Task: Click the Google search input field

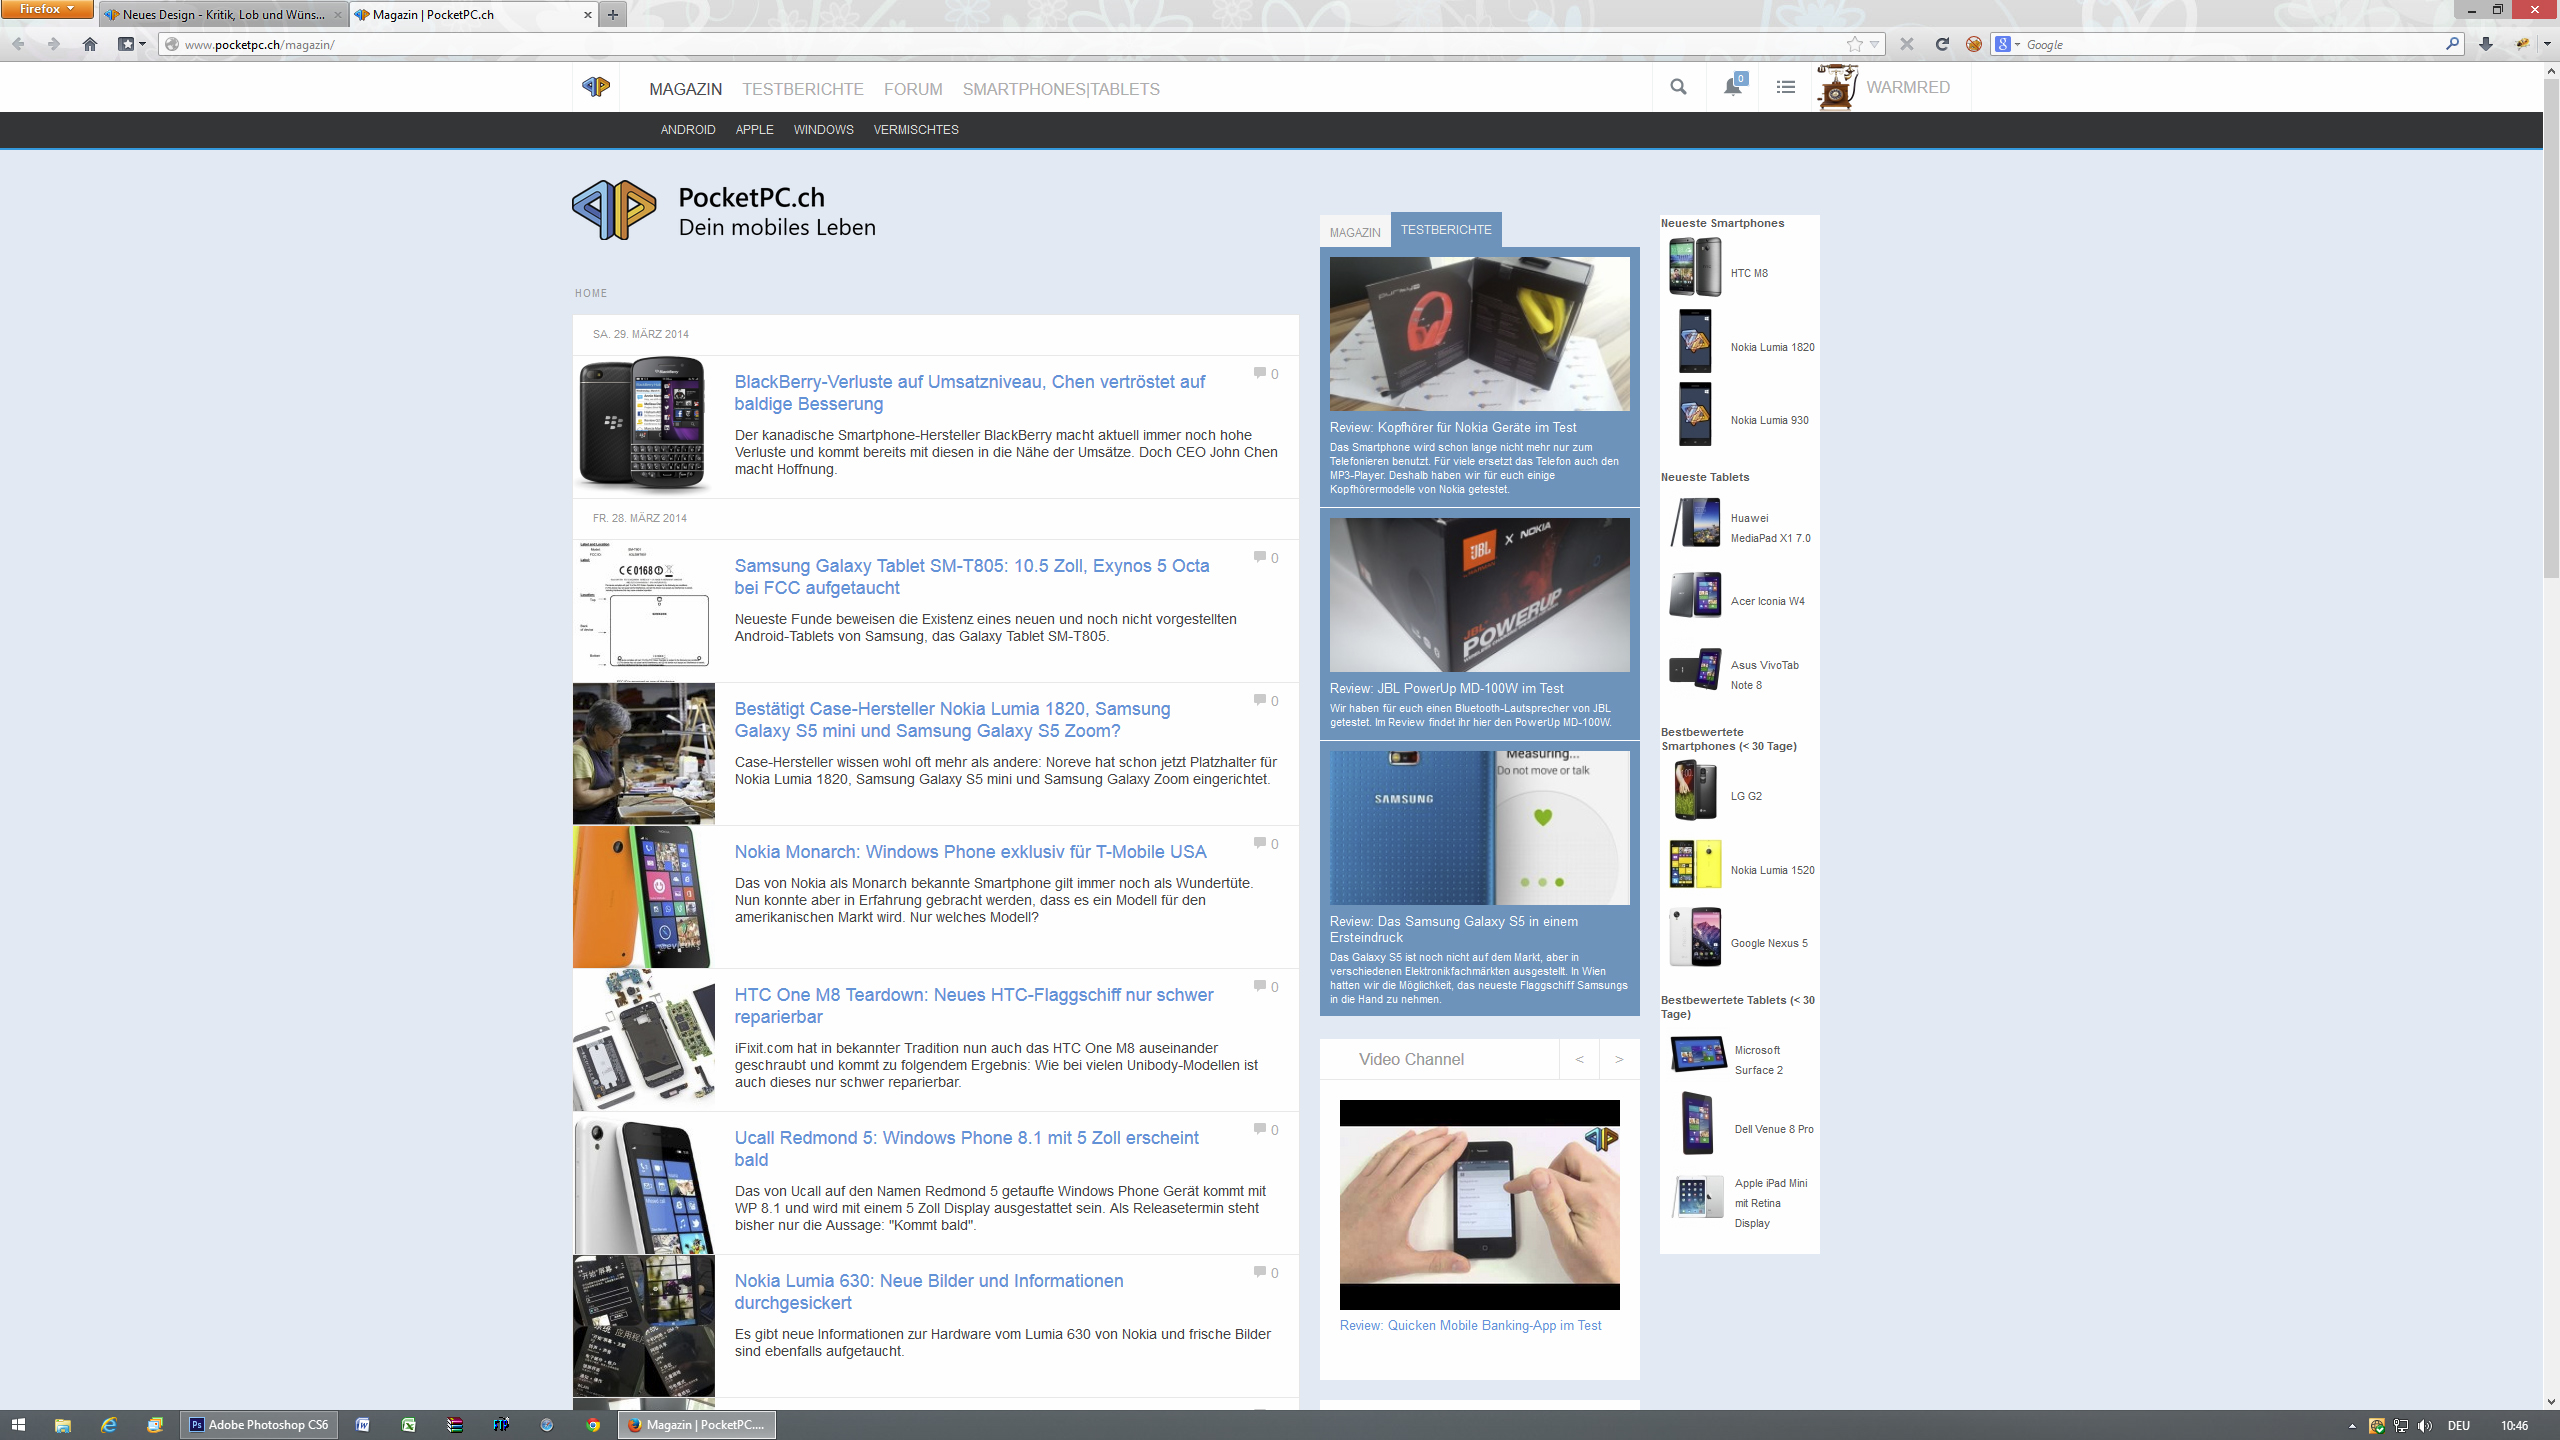Action: 2233,44
